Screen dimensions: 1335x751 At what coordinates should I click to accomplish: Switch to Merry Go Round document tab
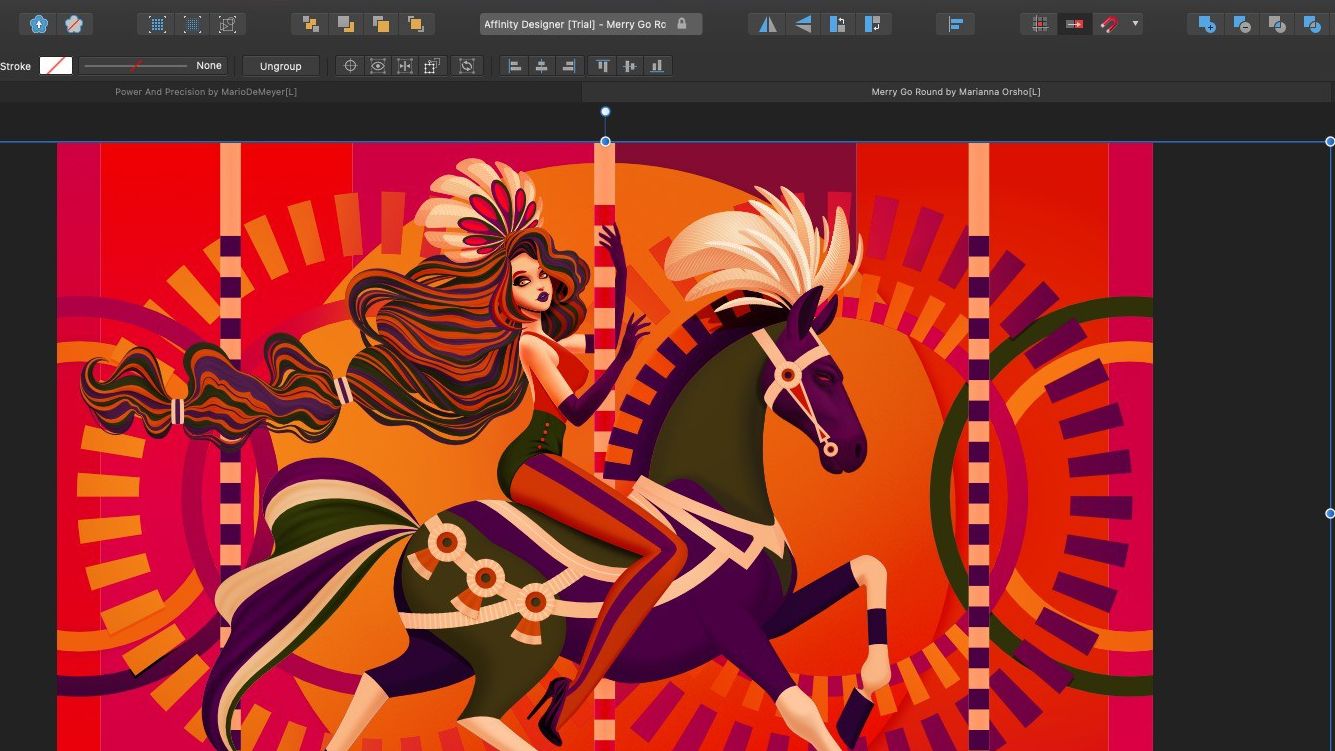click(958, 92)
